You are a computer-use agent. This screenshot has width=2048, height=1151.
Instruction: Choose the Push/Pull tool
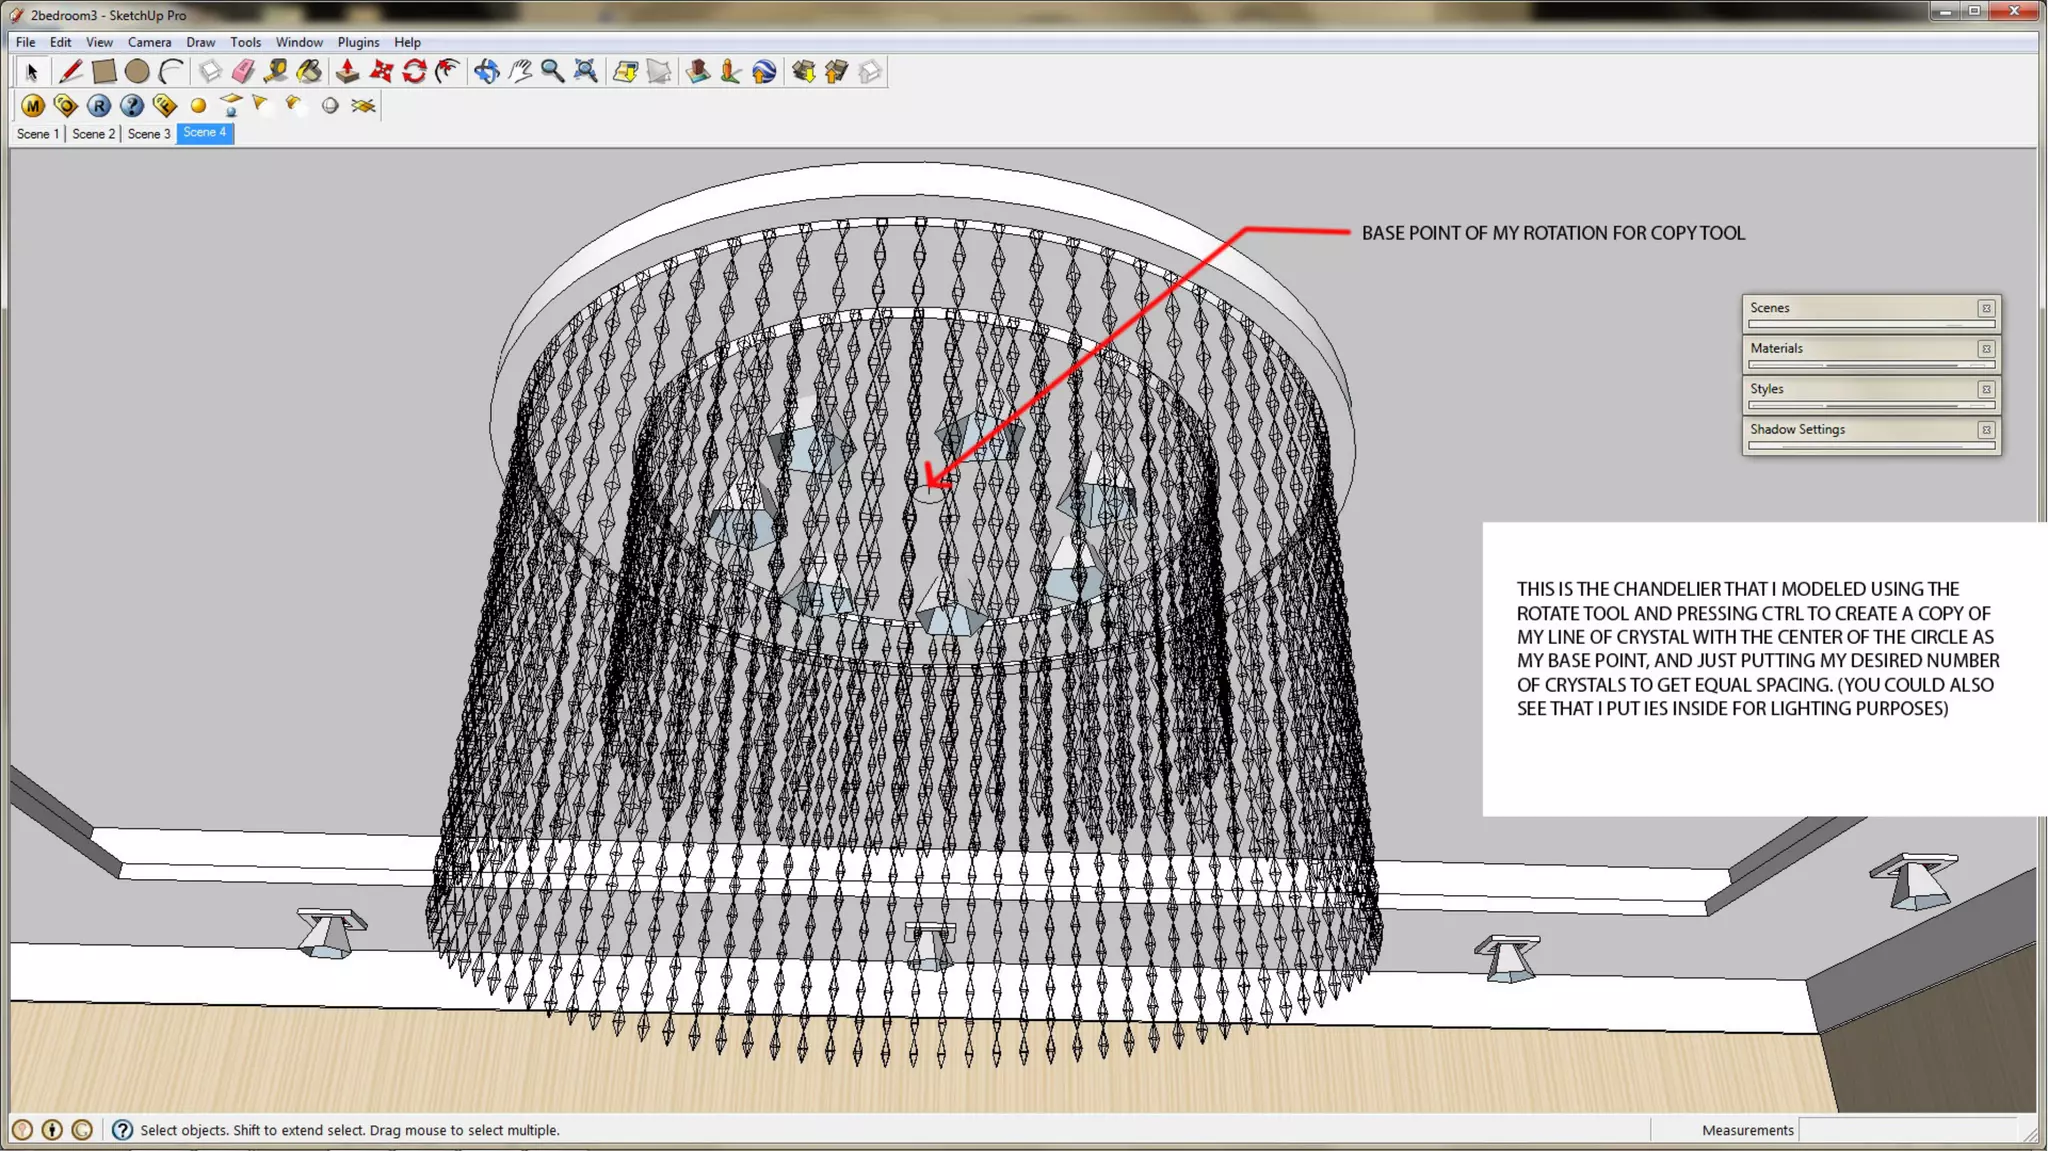click(347, 71)
